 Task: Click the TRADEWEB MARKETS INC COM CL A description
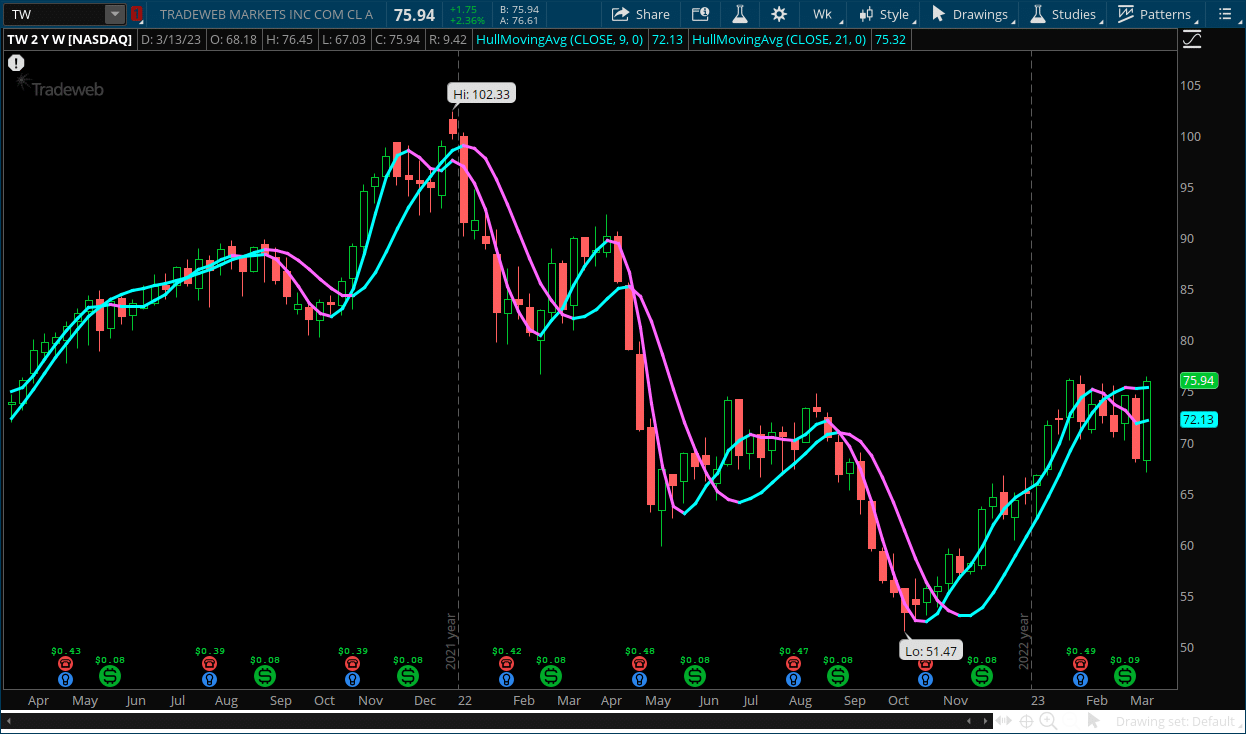point(266,14)
